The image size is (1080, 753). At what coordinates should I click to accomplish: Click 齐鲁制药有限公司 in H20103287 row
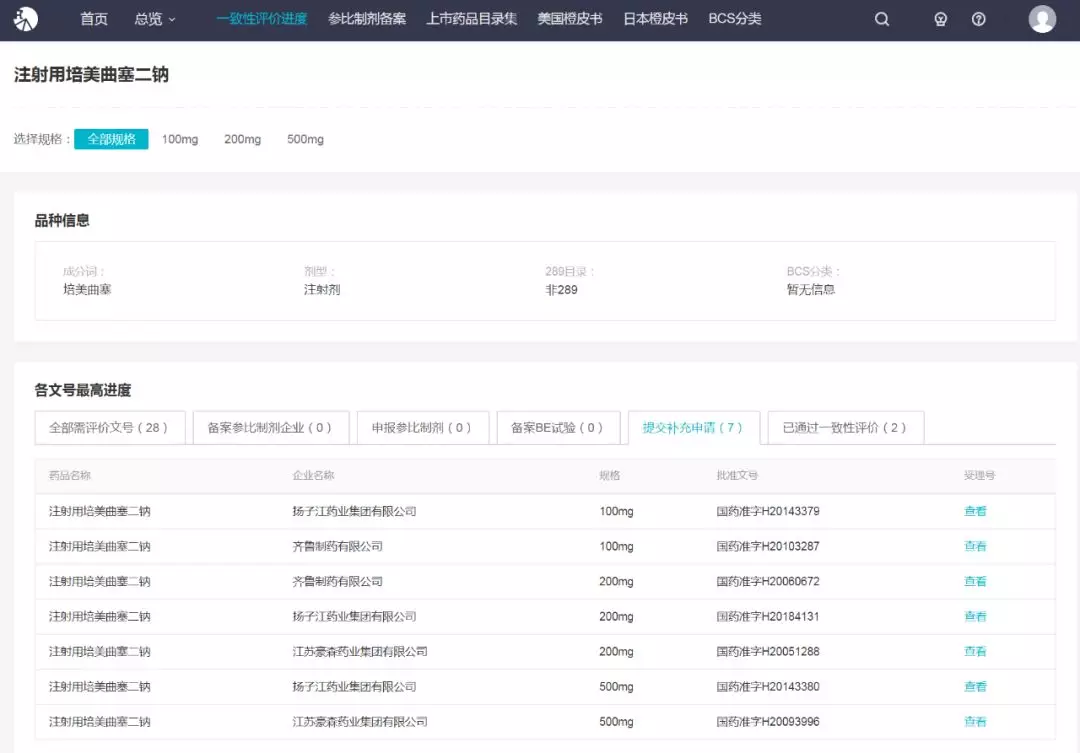pos(338,546)
